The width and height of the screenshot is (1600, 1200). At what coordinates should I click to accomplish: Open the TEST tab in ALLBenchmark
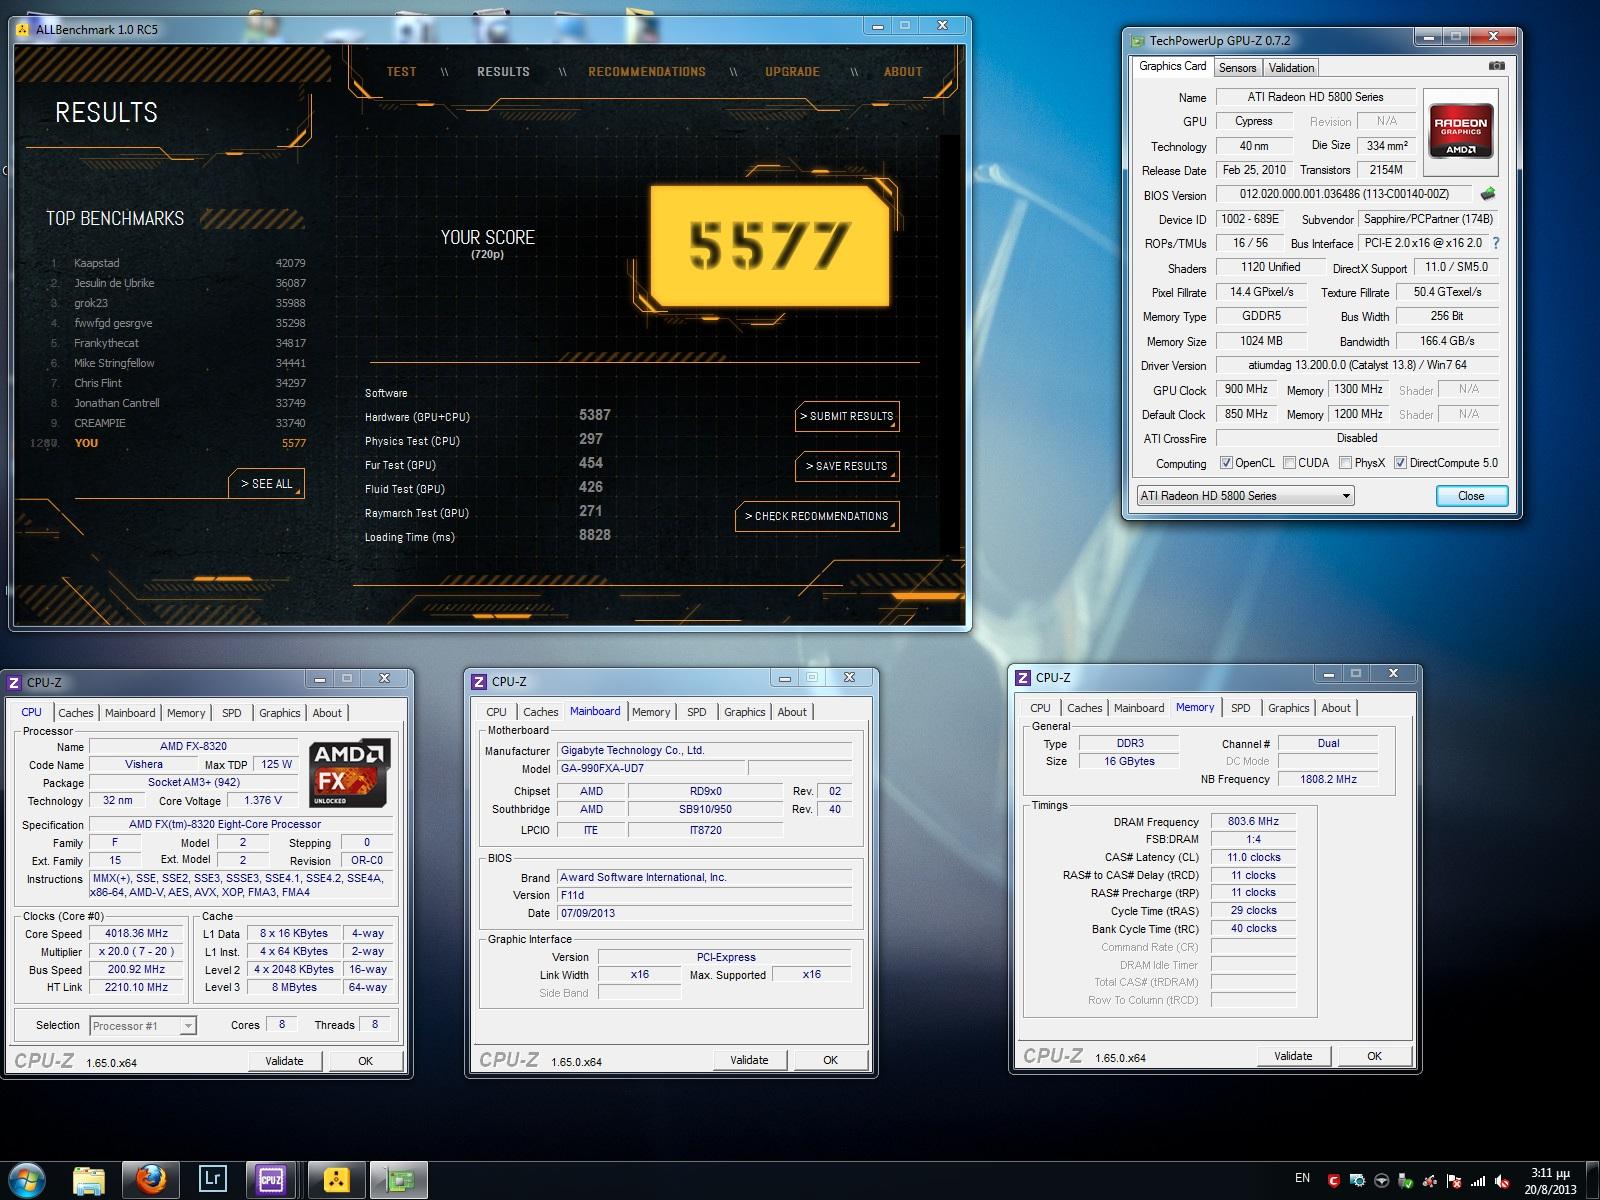pos(401,72)
